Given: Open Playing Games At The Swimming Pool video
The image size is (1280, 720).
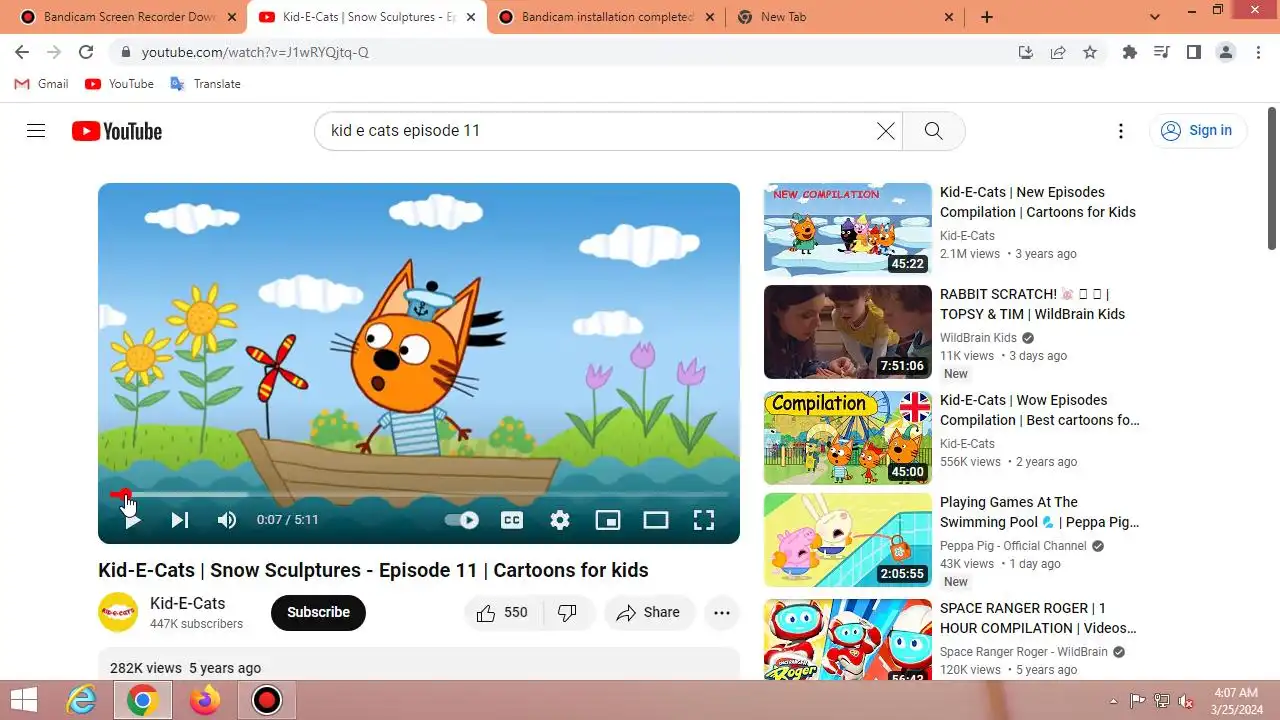Looking at the screenshot, I should (1039, 512).
